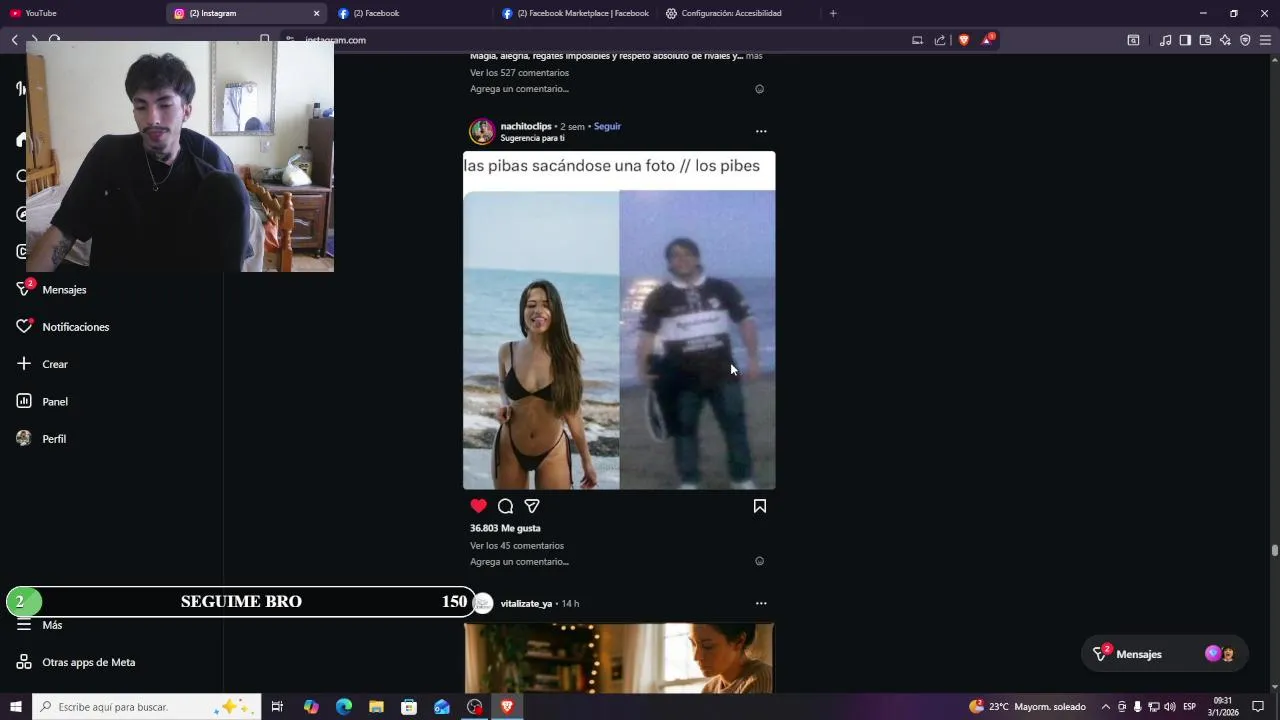Open vitalizate_ya profile avatar
The image size is (1280, 720).
click(483, 603)
